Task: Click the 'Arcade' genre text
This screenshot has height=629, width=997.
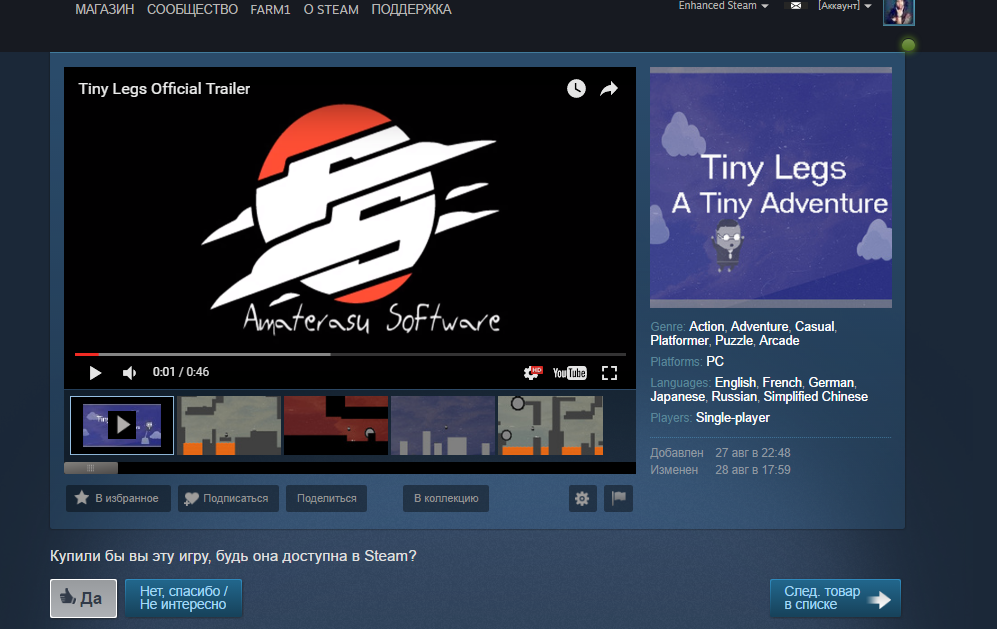Action: 779,341
